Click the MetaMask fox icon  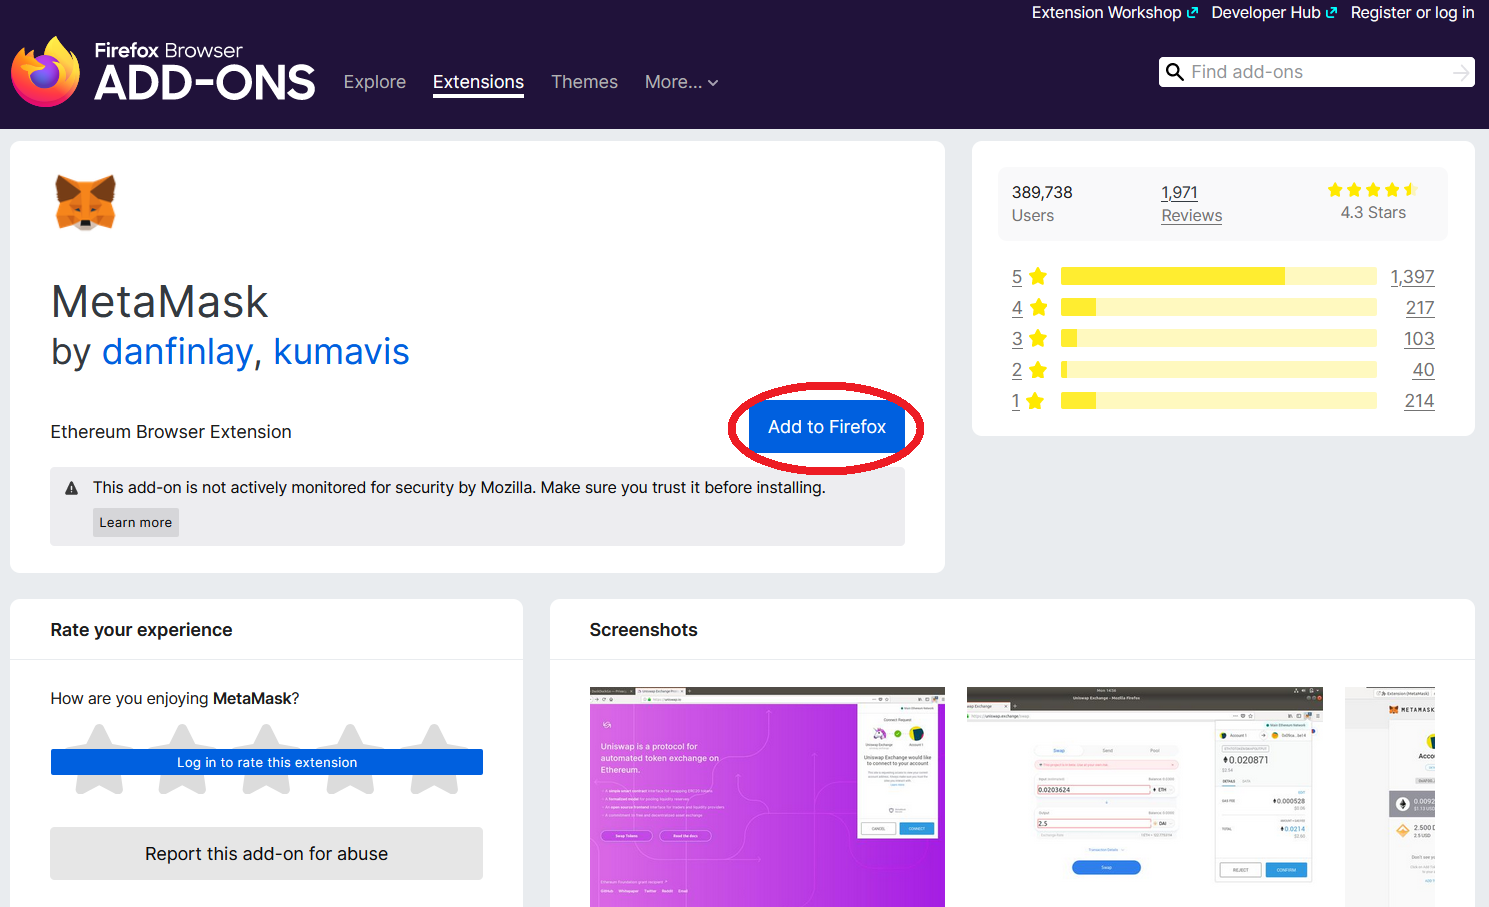pyautogui.click(x=85, y=202)
